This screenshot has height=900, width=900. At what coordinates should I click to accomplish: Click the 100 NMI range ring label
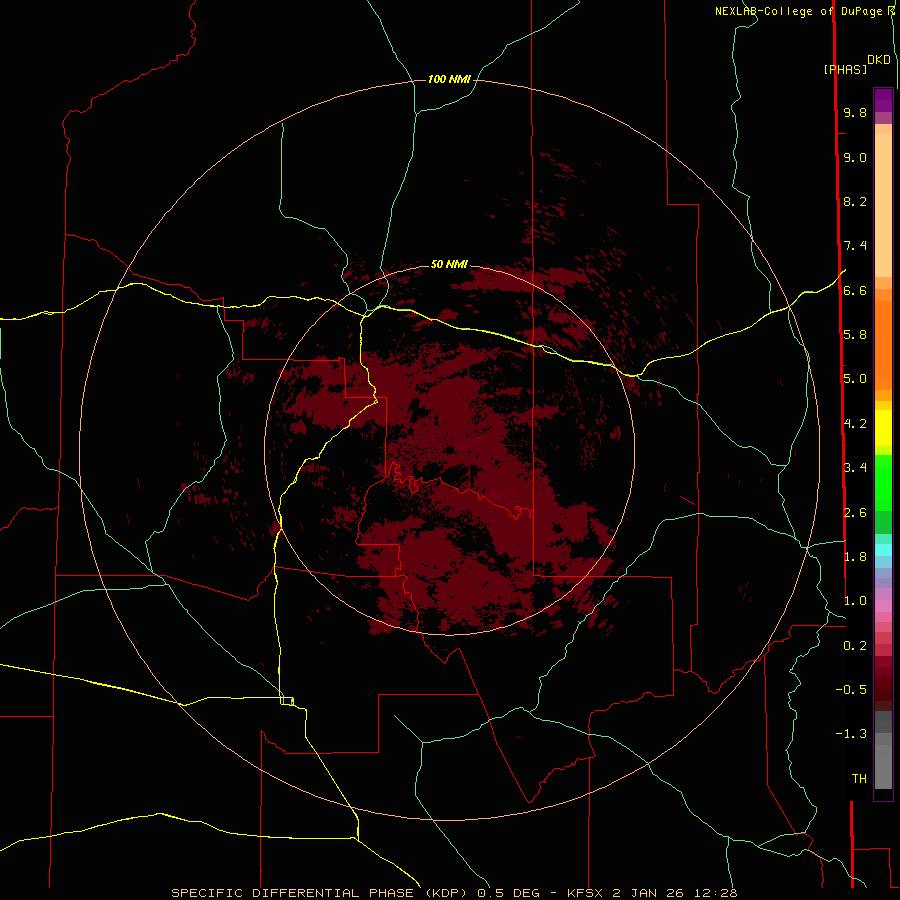click(x=449, y=79)
